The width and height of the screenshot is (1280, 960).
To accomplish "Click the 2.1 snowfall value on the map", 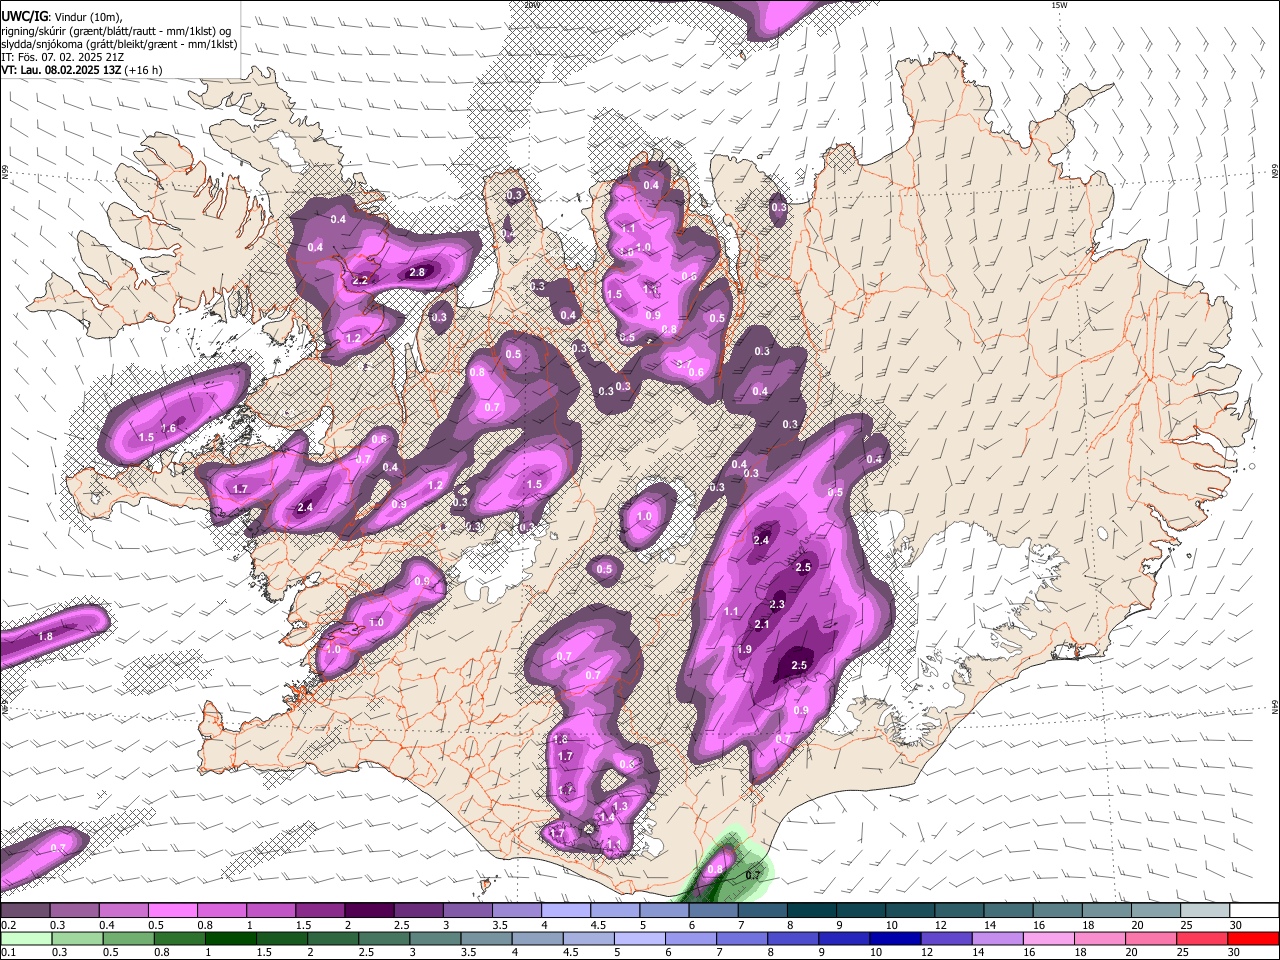I will coord(761,624).
